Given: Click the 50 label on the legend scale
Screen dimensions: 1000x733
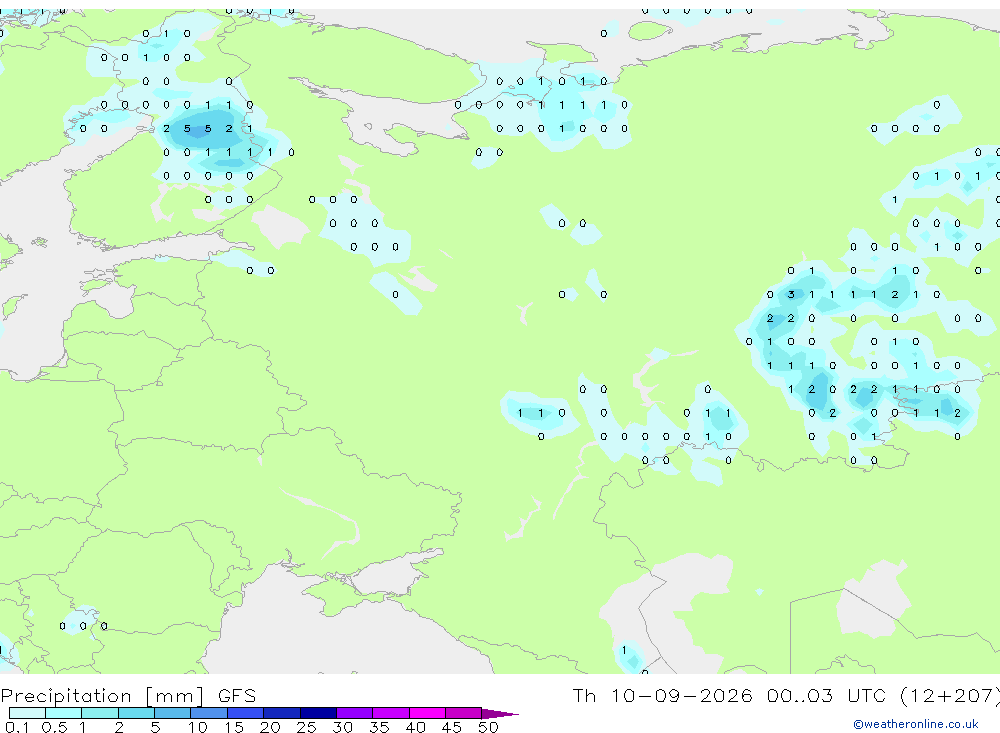Looking at the screenshot, I should point(488,727).
